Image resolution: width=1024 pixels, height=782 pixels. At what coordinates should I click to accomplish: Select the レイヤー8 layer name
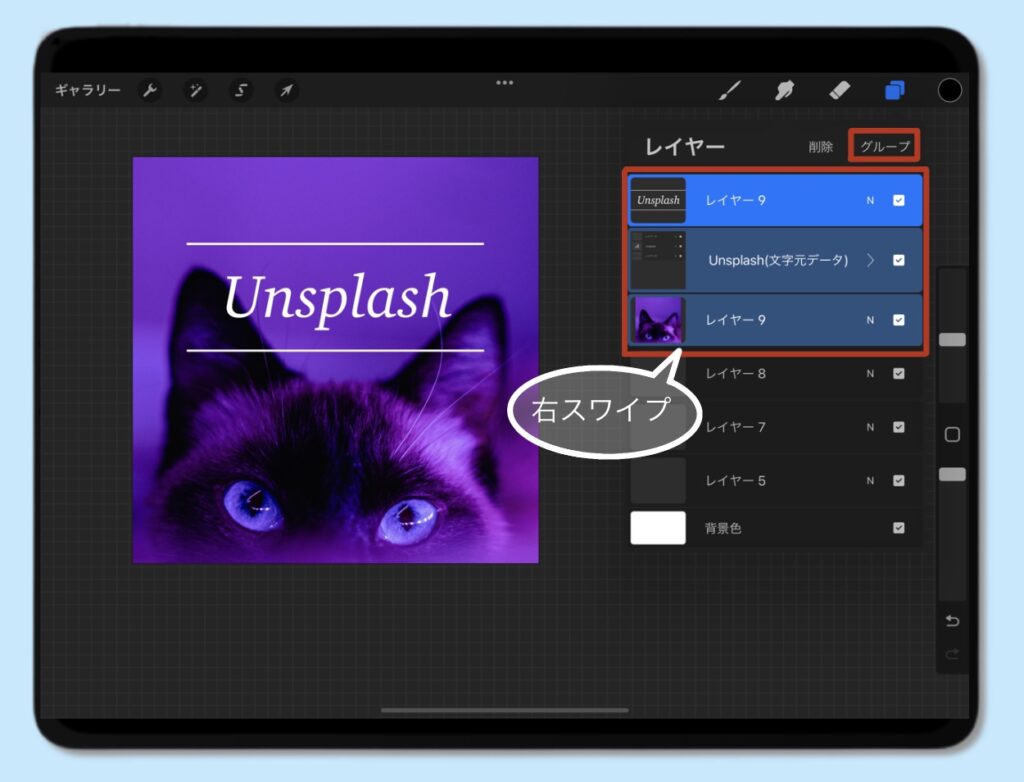[735, 374]
